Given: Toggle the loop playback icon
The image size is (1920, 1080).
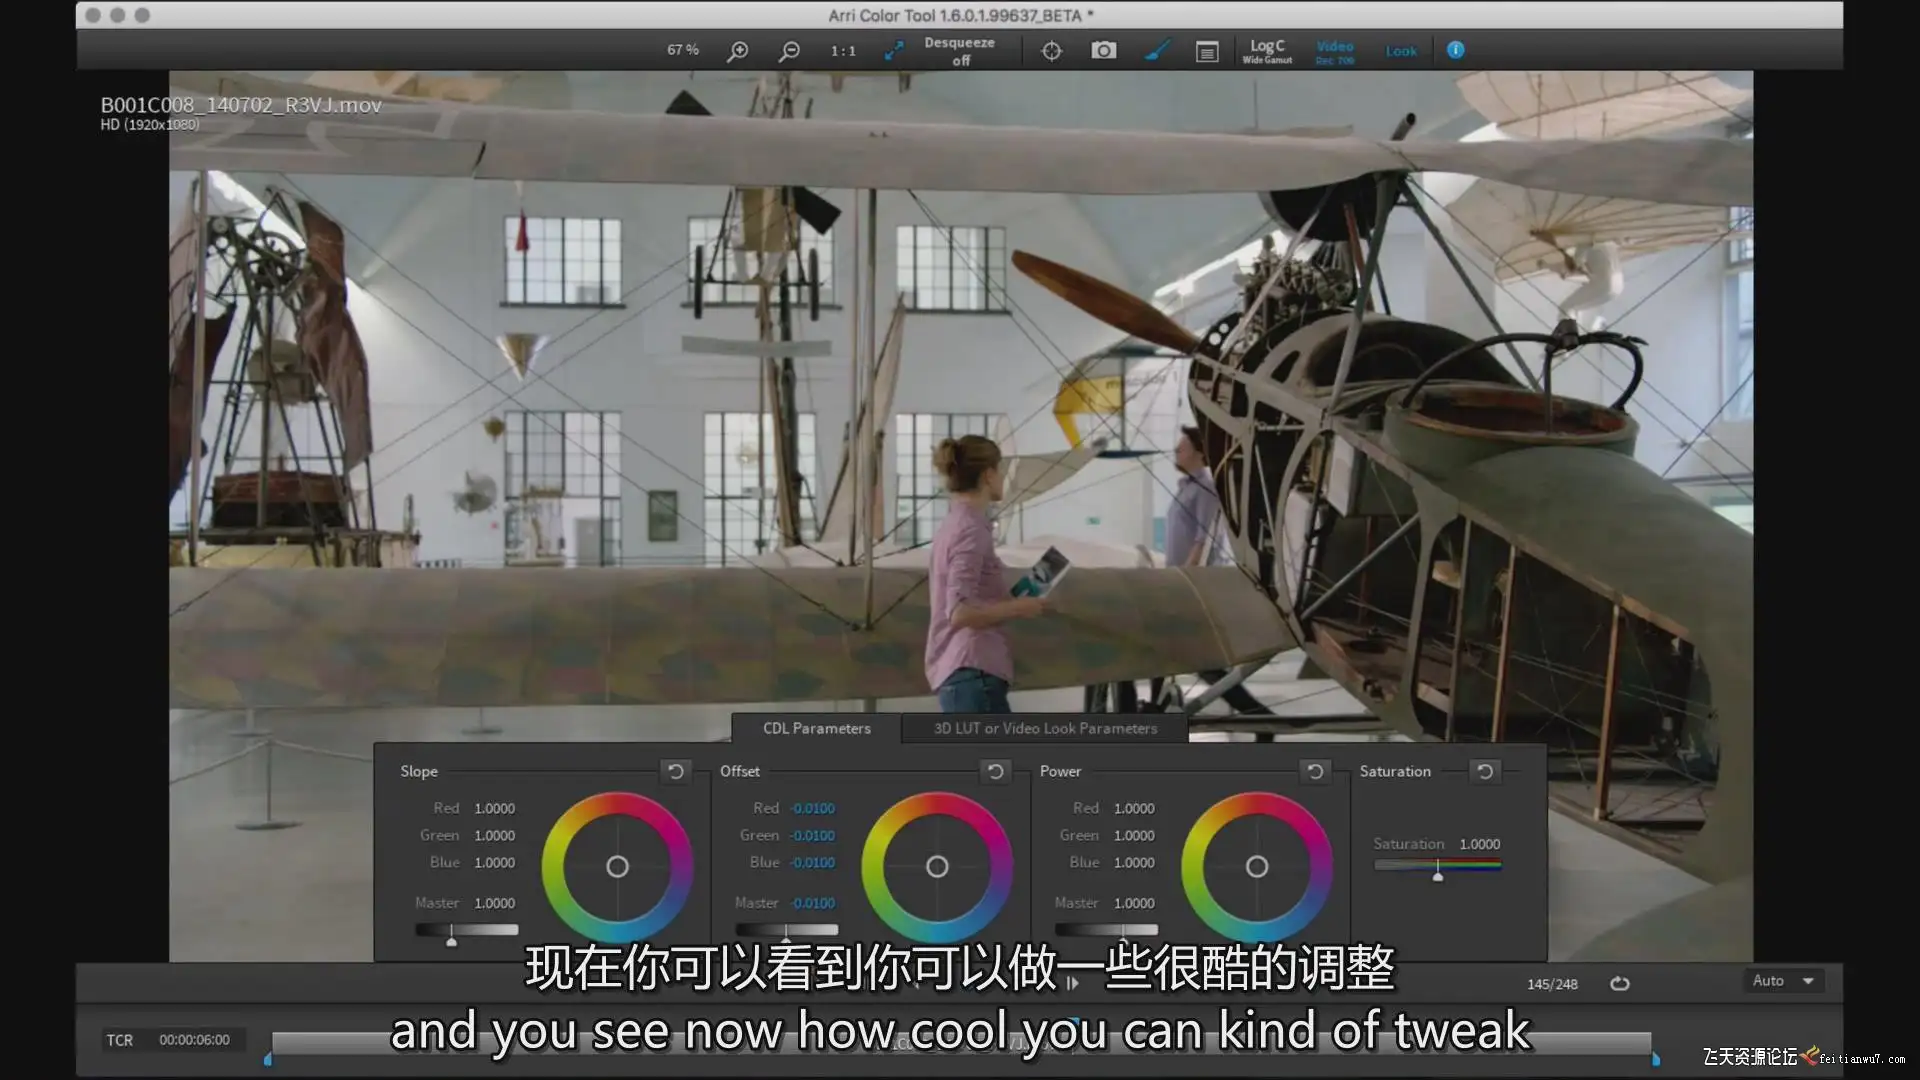Looking at the screenshot, I should tap(1619, 984).
